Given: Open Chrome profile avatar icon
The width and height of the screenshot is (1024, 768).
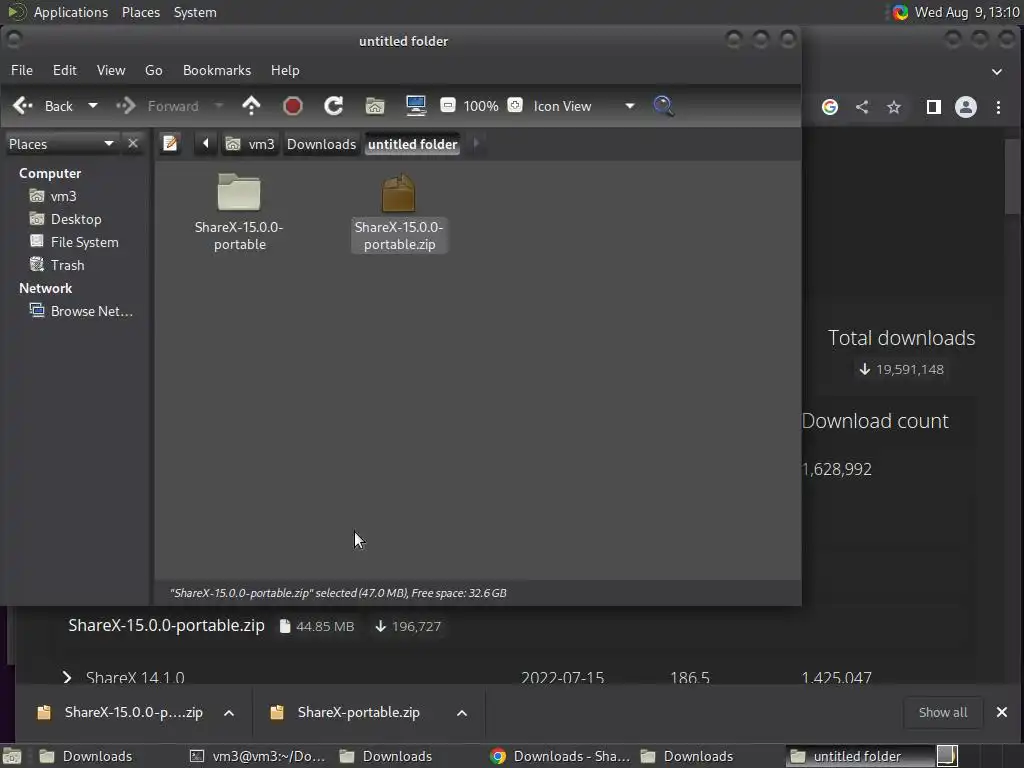Looking at the screenshot, I should [966, 107].
